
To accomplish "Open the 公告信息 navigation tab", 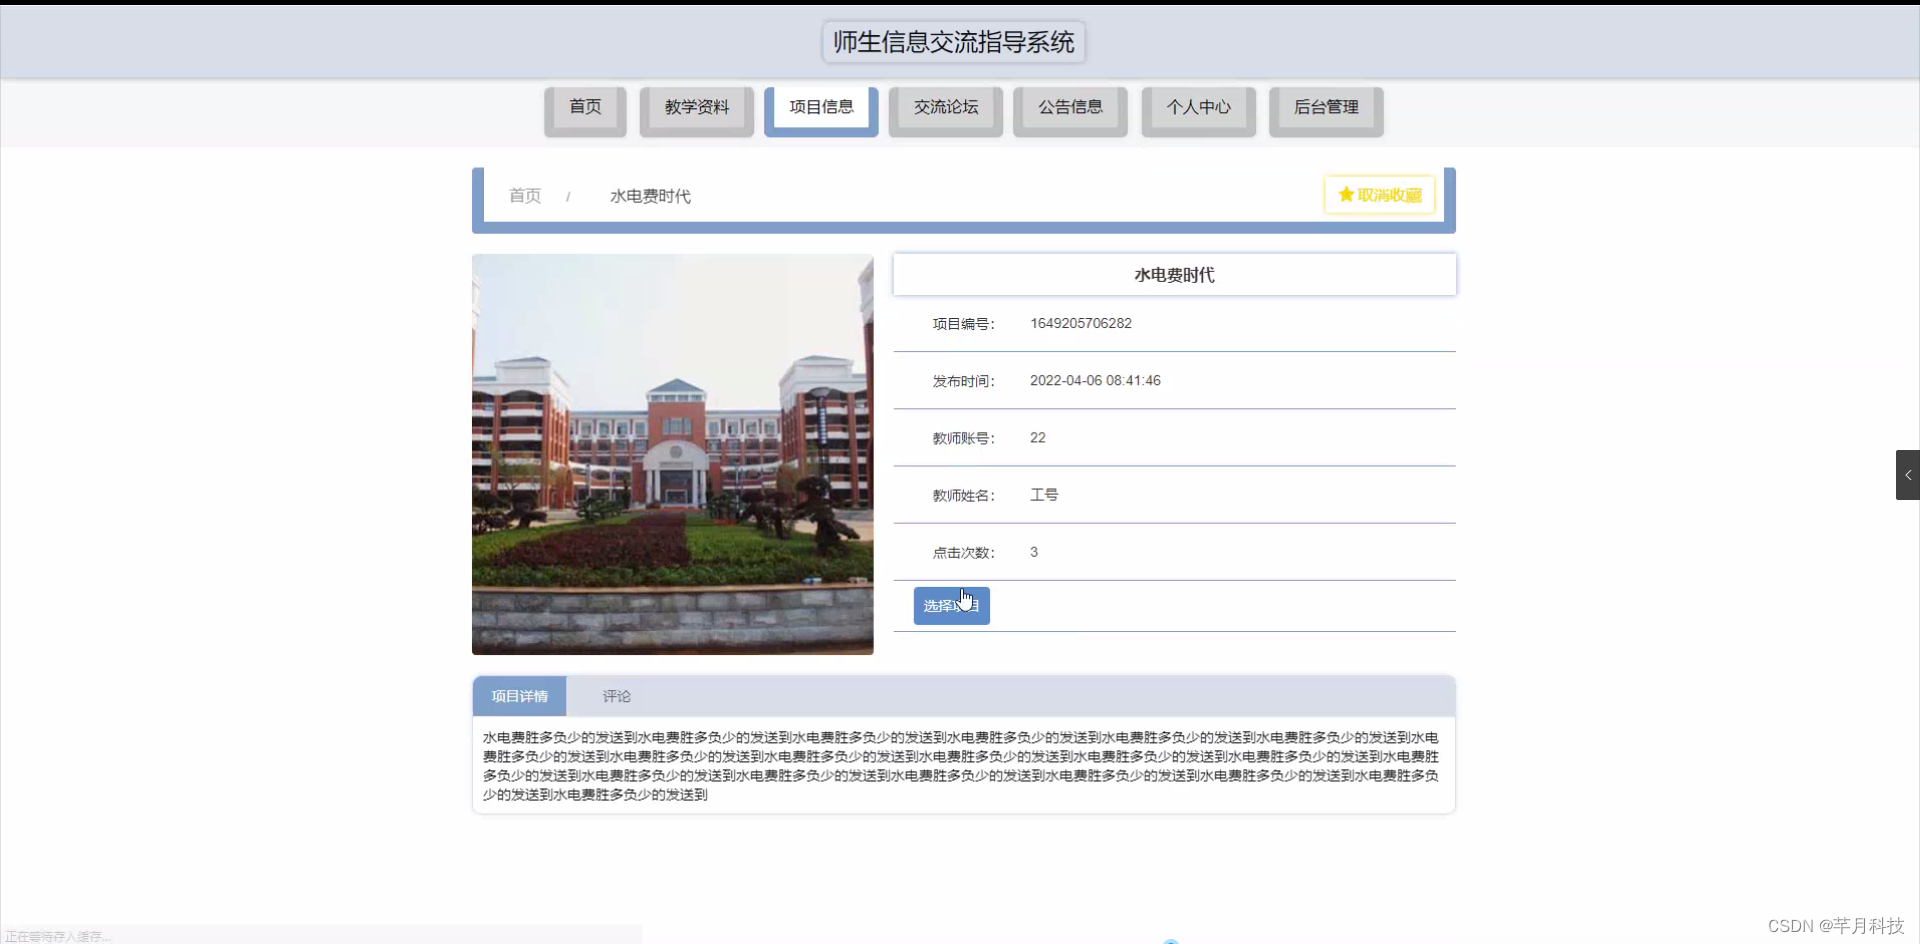I will tap(1069, 107).
